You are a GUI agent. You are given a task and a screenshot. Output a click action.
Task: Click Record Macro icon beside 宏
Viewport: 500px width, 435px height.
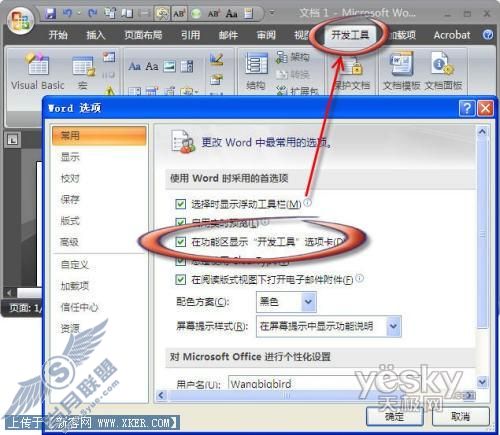point(109,57)
